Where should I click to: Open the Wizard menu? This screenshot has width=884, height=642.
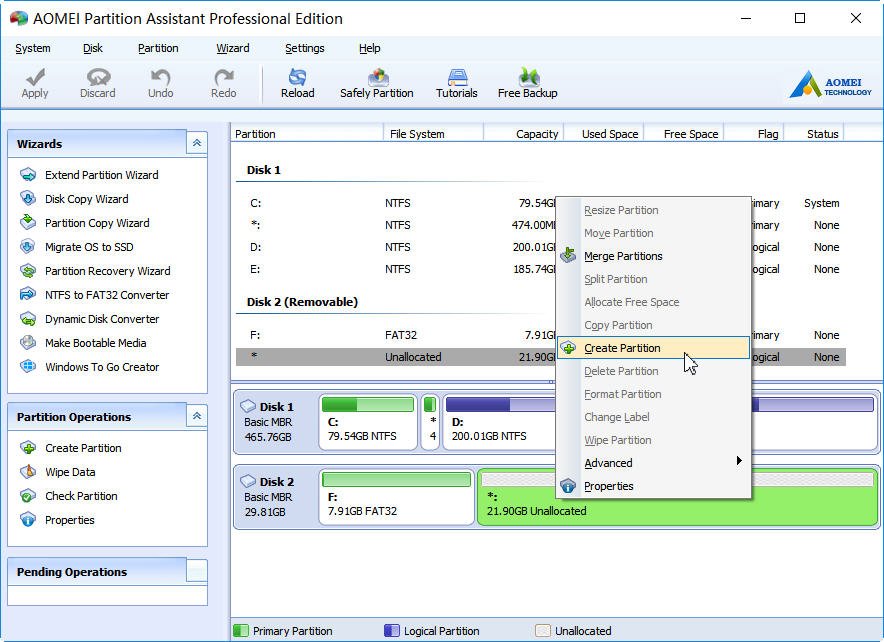(x=233, y=48)
